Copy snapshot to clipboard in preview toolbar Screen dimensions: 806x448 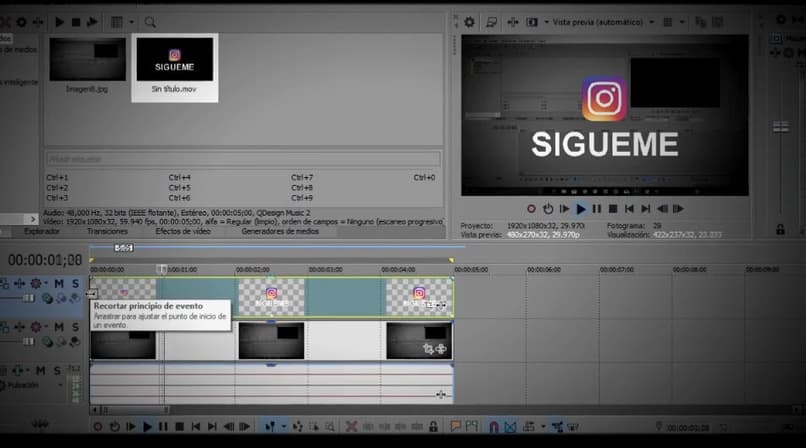(701, 22)
